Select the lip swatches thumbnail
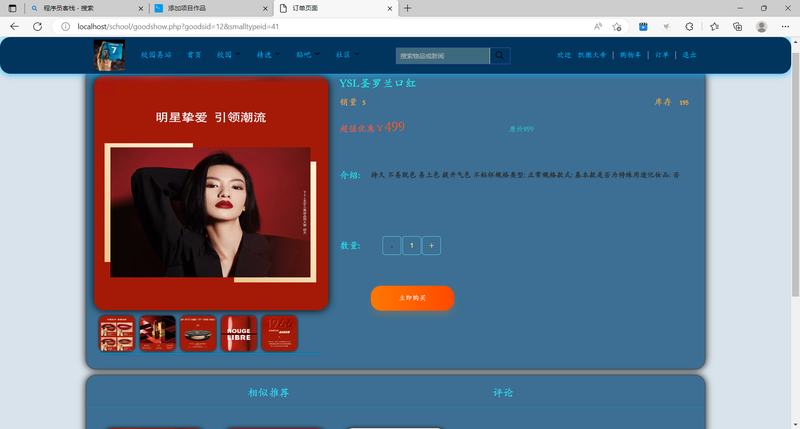The height and width of the screenshot is (429, 800). pos(117,333)
